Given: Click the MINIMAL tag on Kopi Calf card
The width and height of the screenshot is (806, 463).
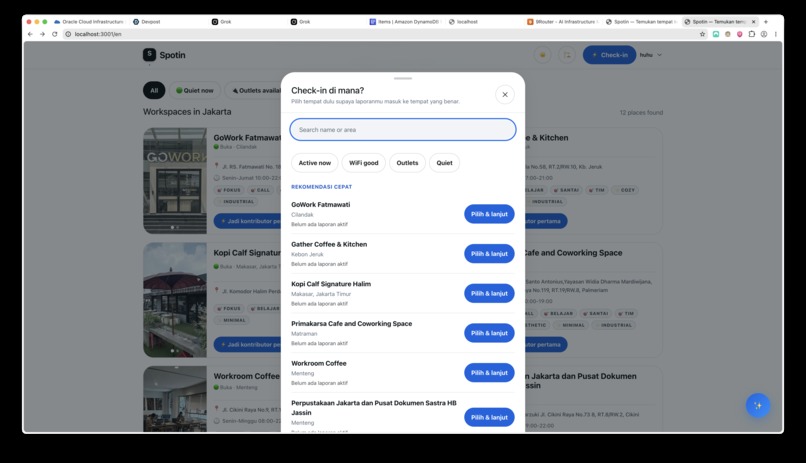Looking at the screenshot, I should pyautogui.click(x=232, y=320).
